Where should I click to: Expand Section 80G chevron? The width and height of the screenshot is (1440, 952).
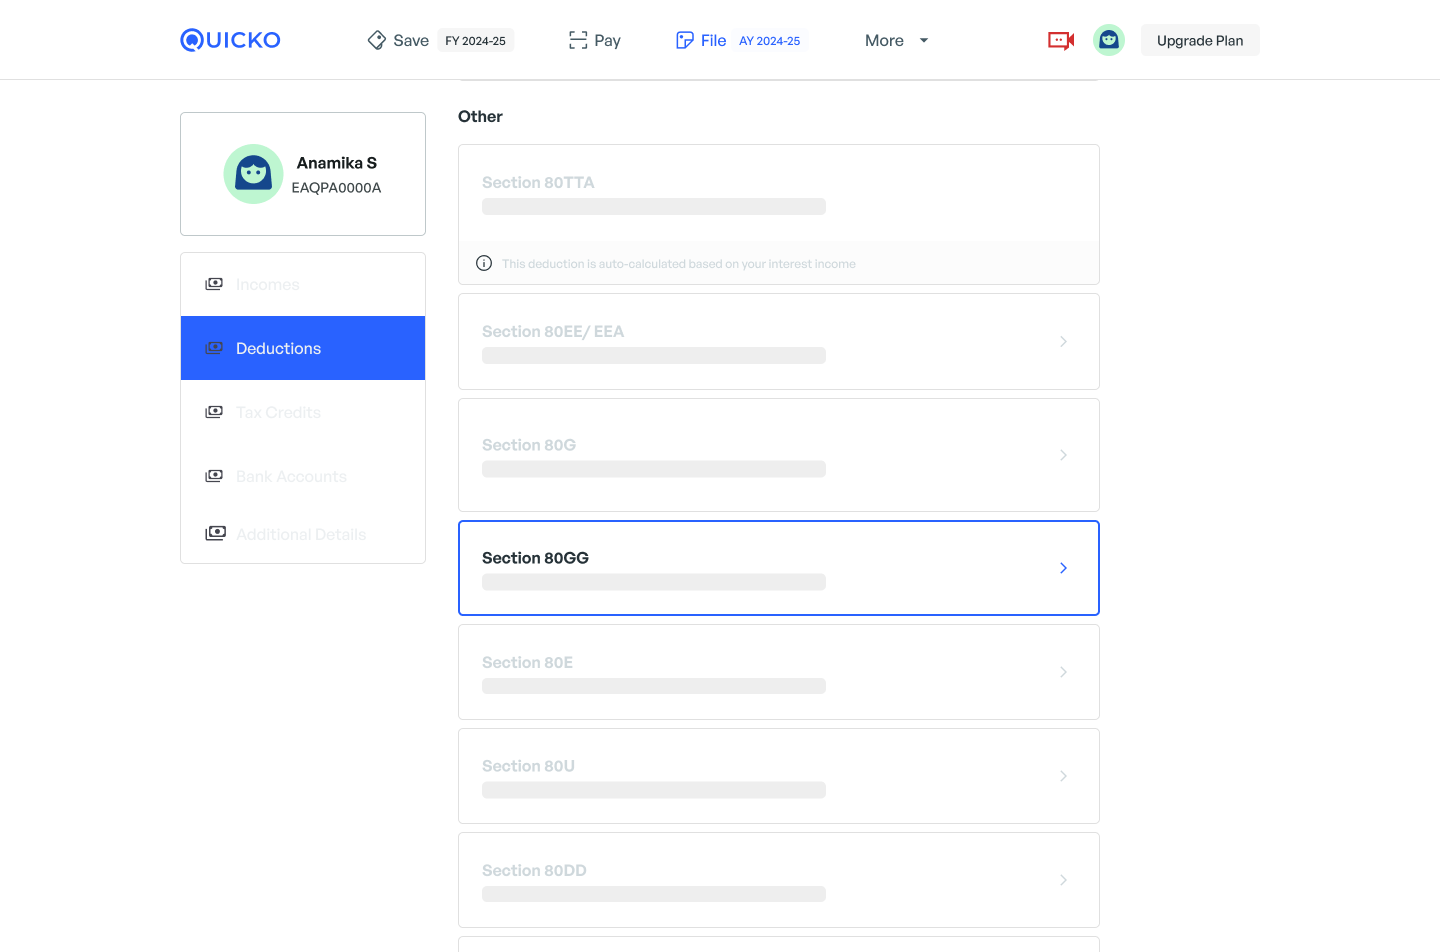pyautogui.click(x=1063, y=455)
